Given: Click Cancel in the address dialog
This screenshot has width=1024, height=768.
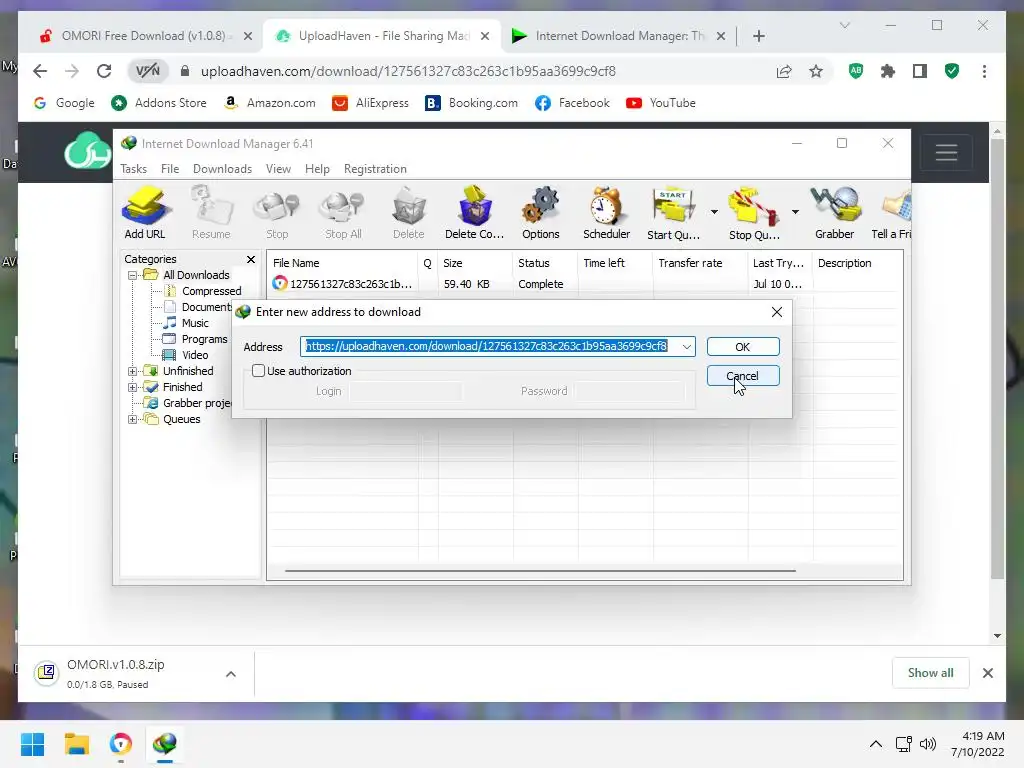Looking at the screenshot, I should [x=743, y=376].
